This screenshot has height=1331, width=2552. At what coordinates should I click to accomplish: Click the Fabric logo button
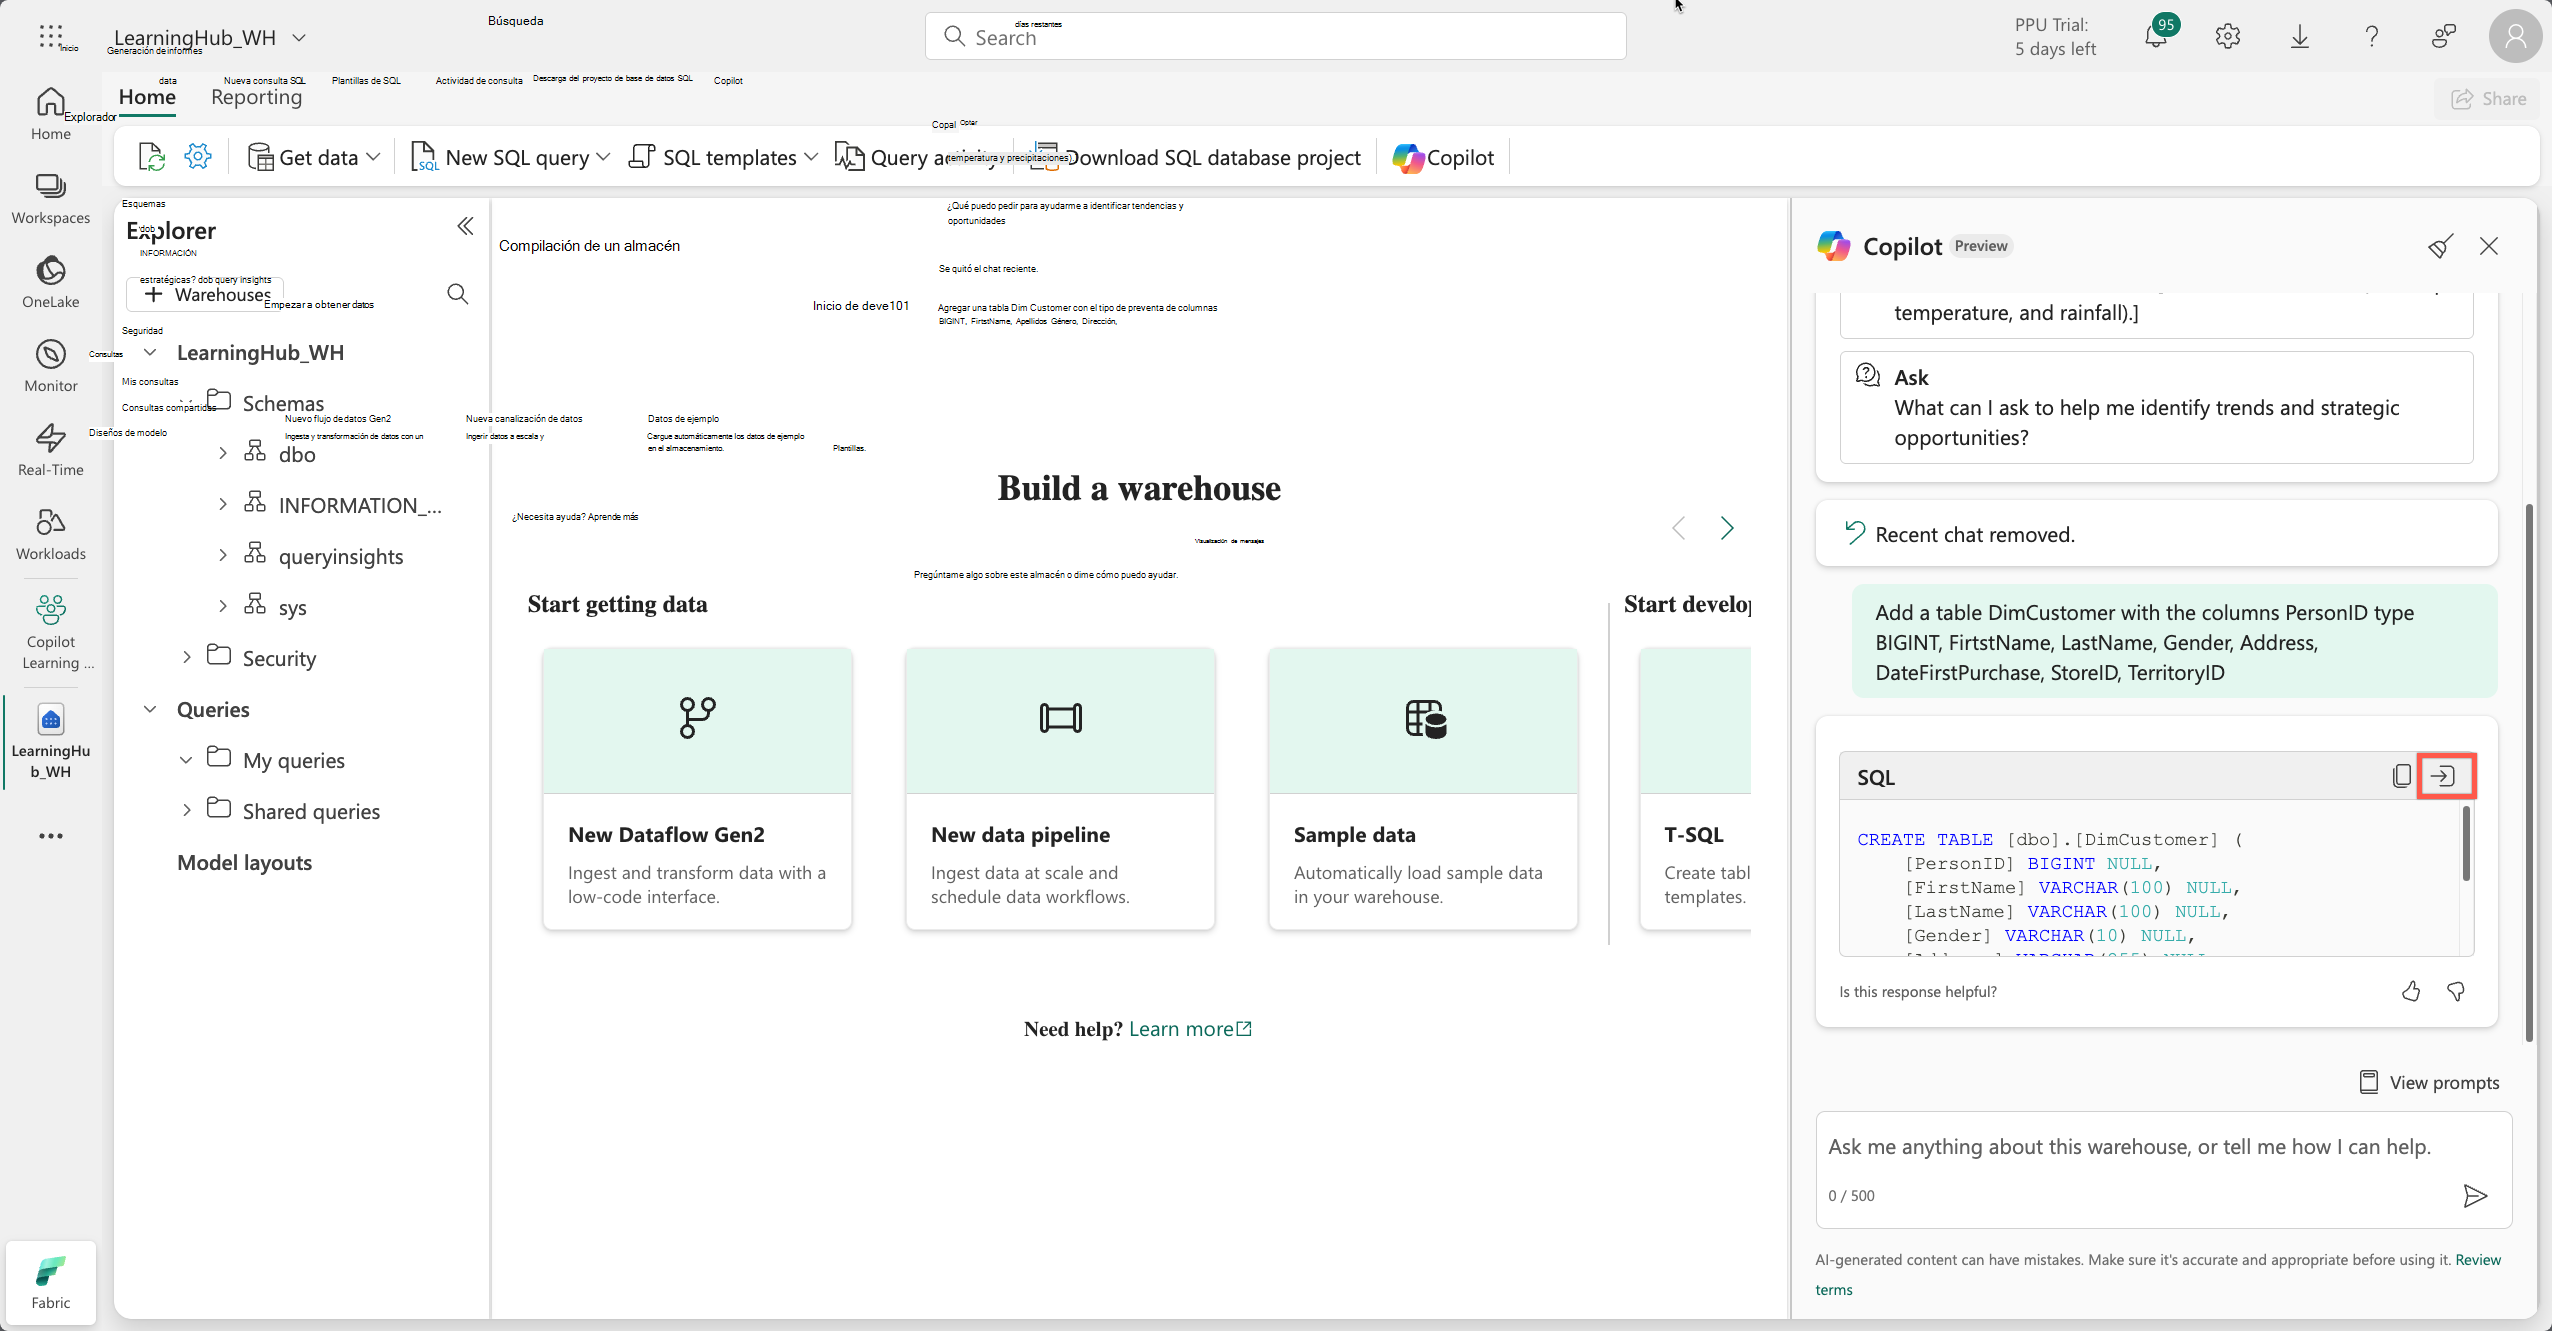tap(51, 1283)
